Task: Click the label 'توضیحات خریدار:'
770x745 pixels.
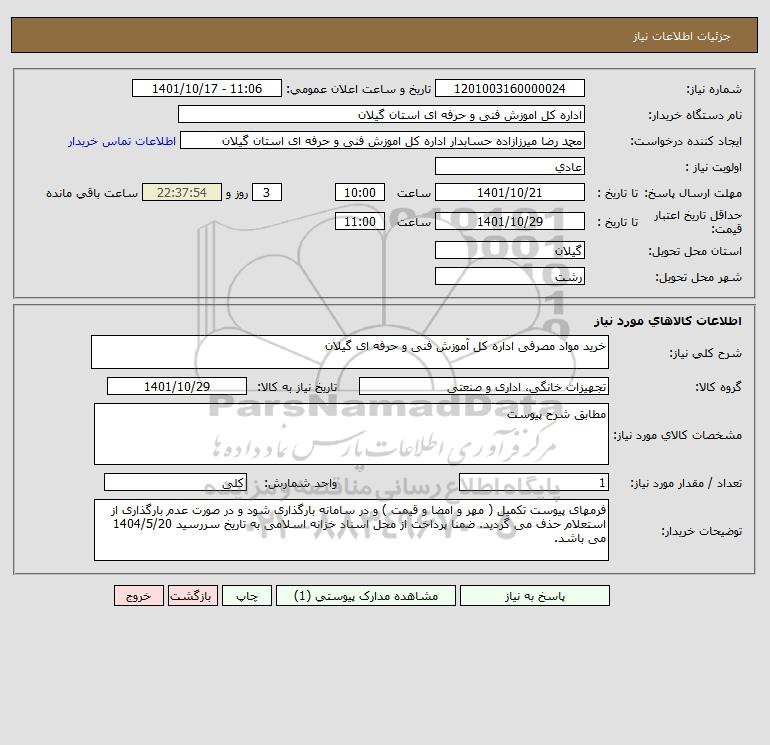Action: (x=701, y=531)
